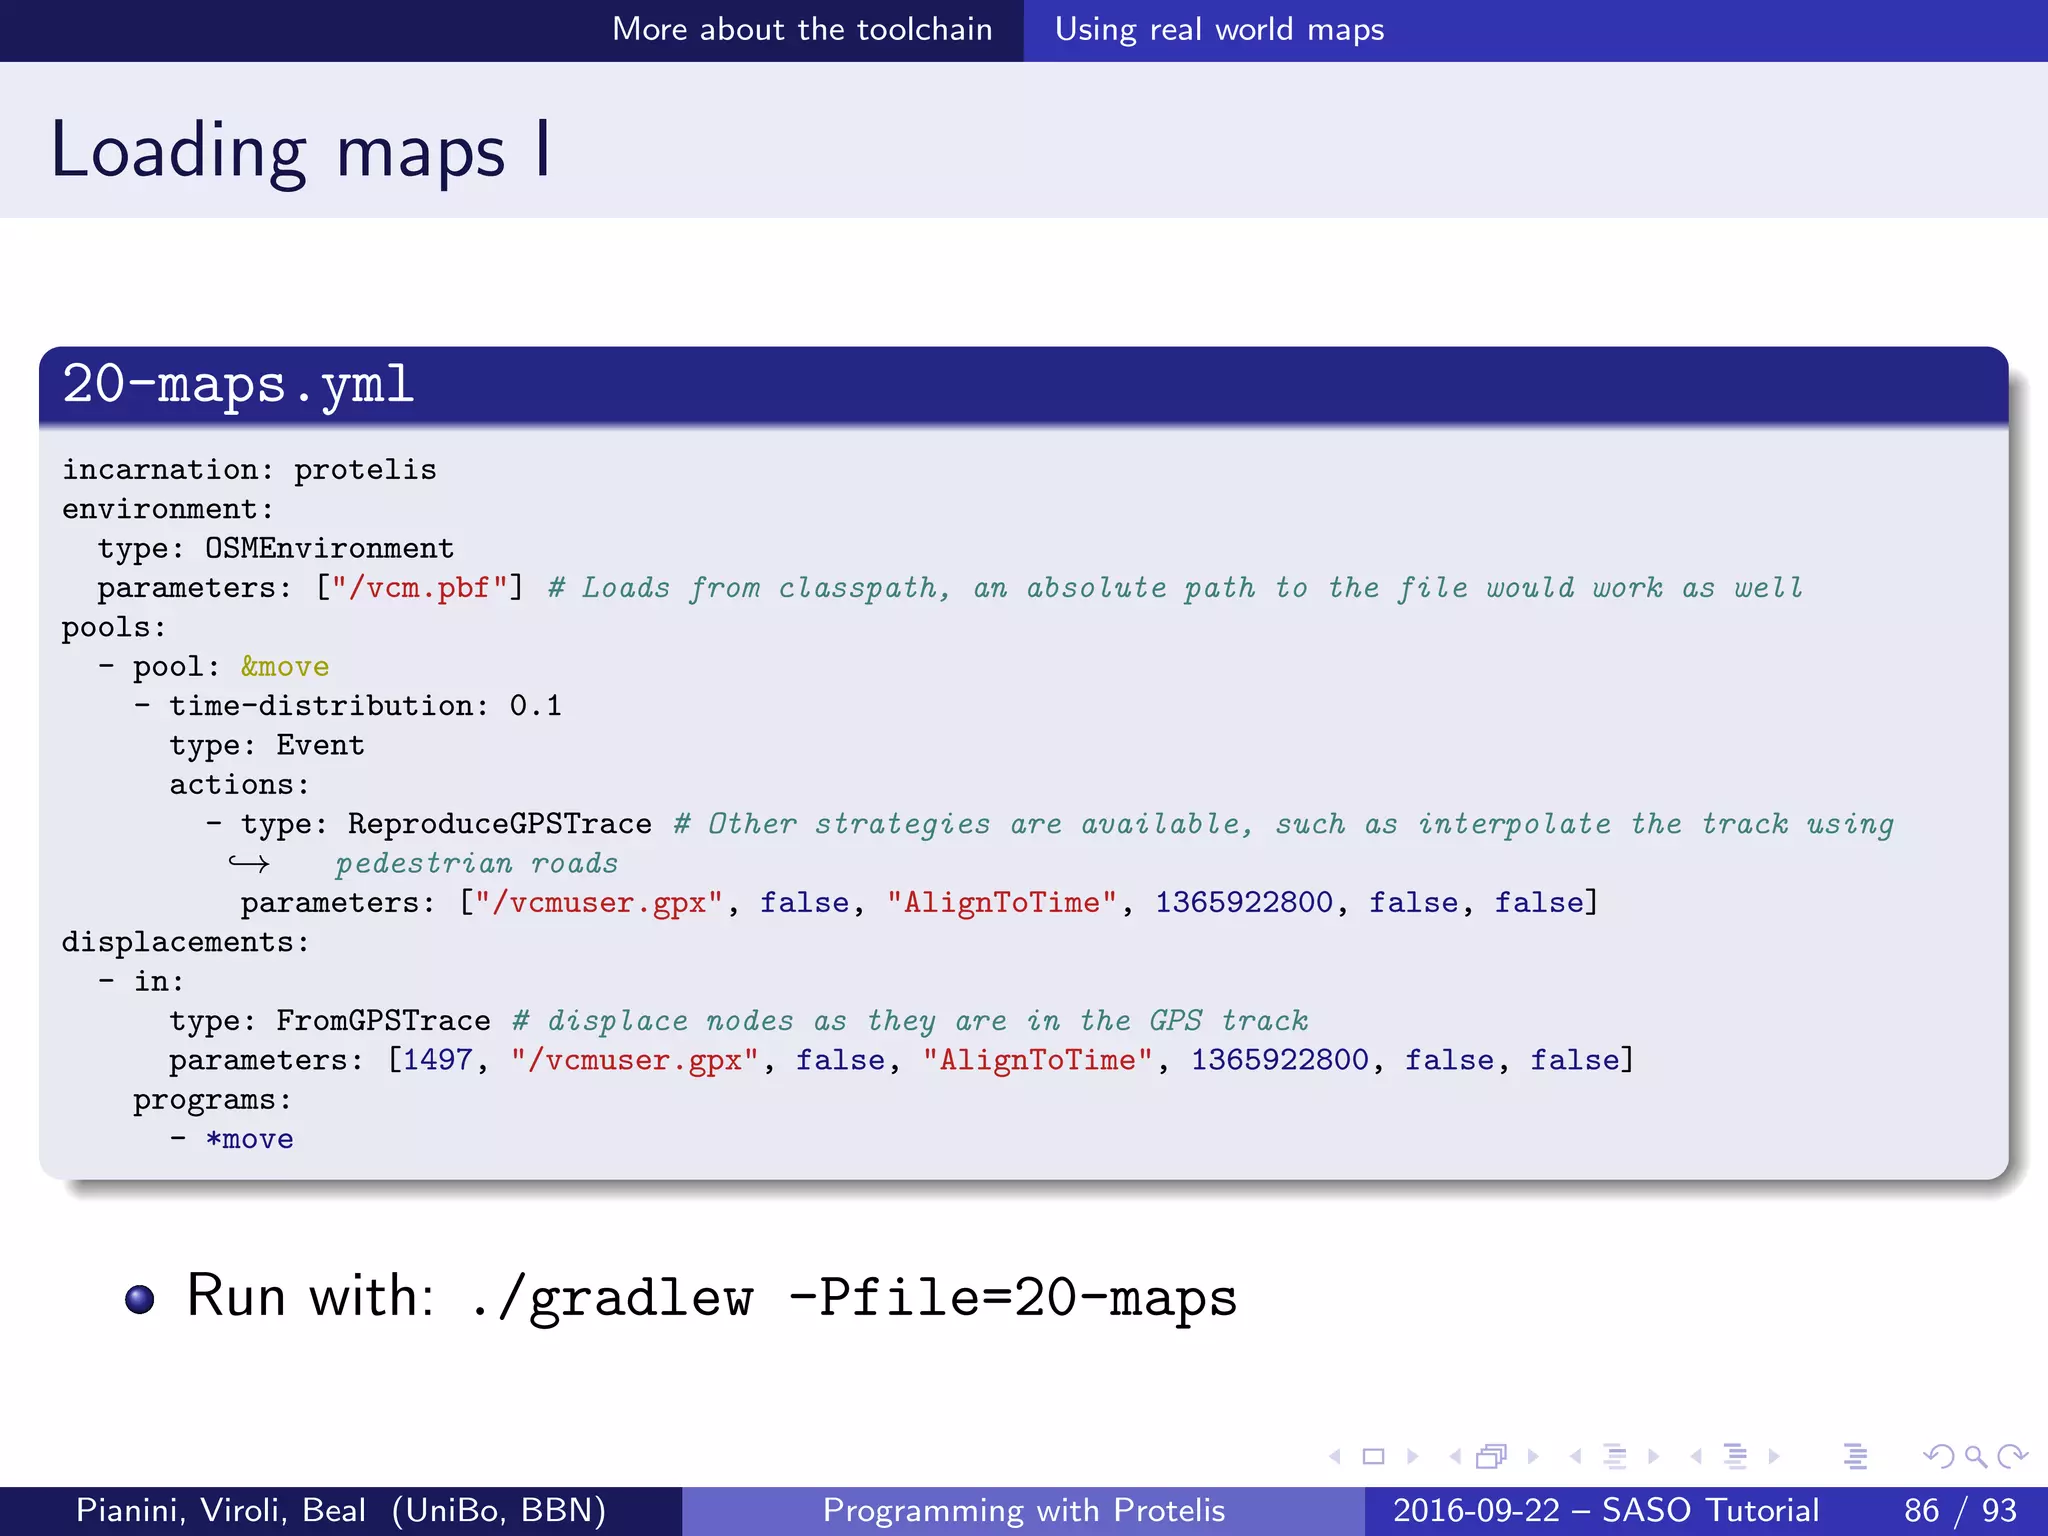Click the stacked frames navigation icon
Image resolution: width=2048 pixels, height=1536 pixels.
pos(1492,1456)
